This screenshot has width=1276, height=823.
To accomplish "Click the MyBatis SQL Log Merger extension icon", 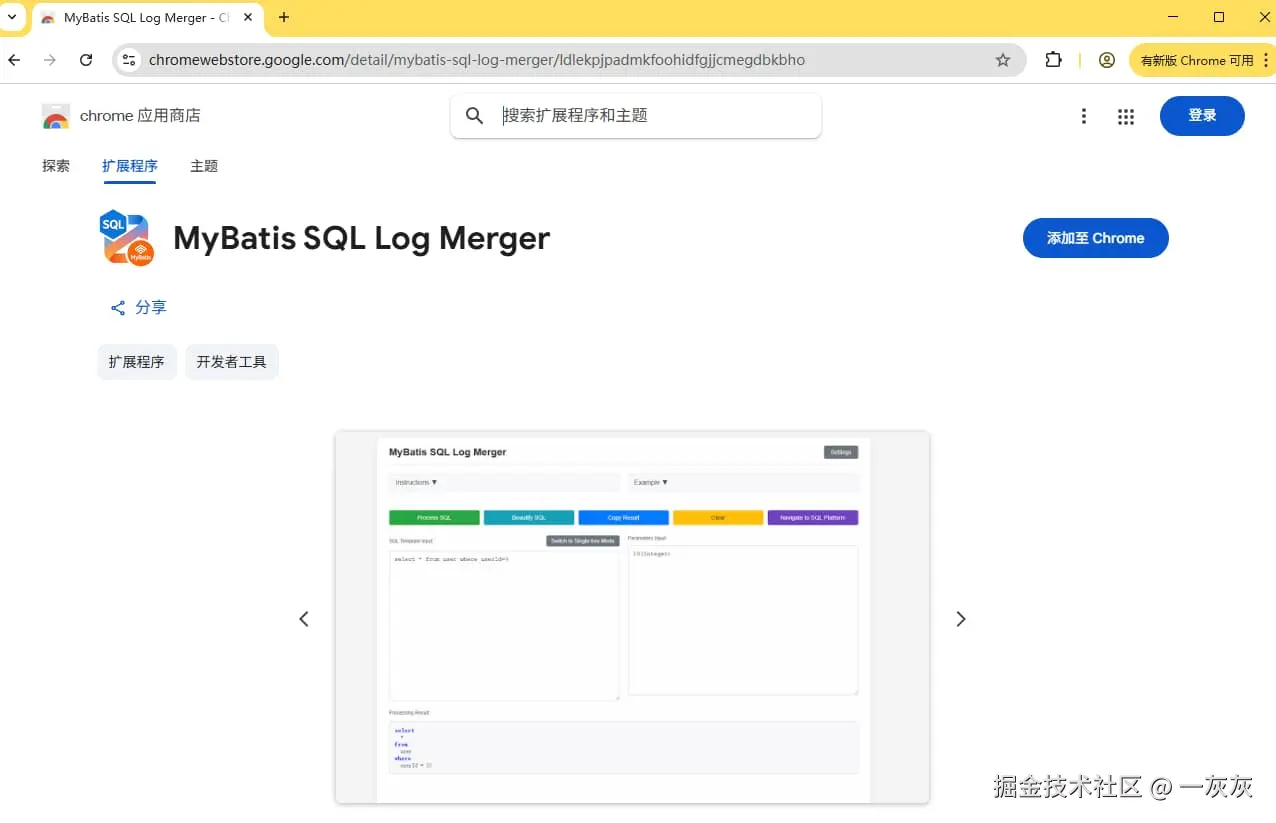I will 127,238.
